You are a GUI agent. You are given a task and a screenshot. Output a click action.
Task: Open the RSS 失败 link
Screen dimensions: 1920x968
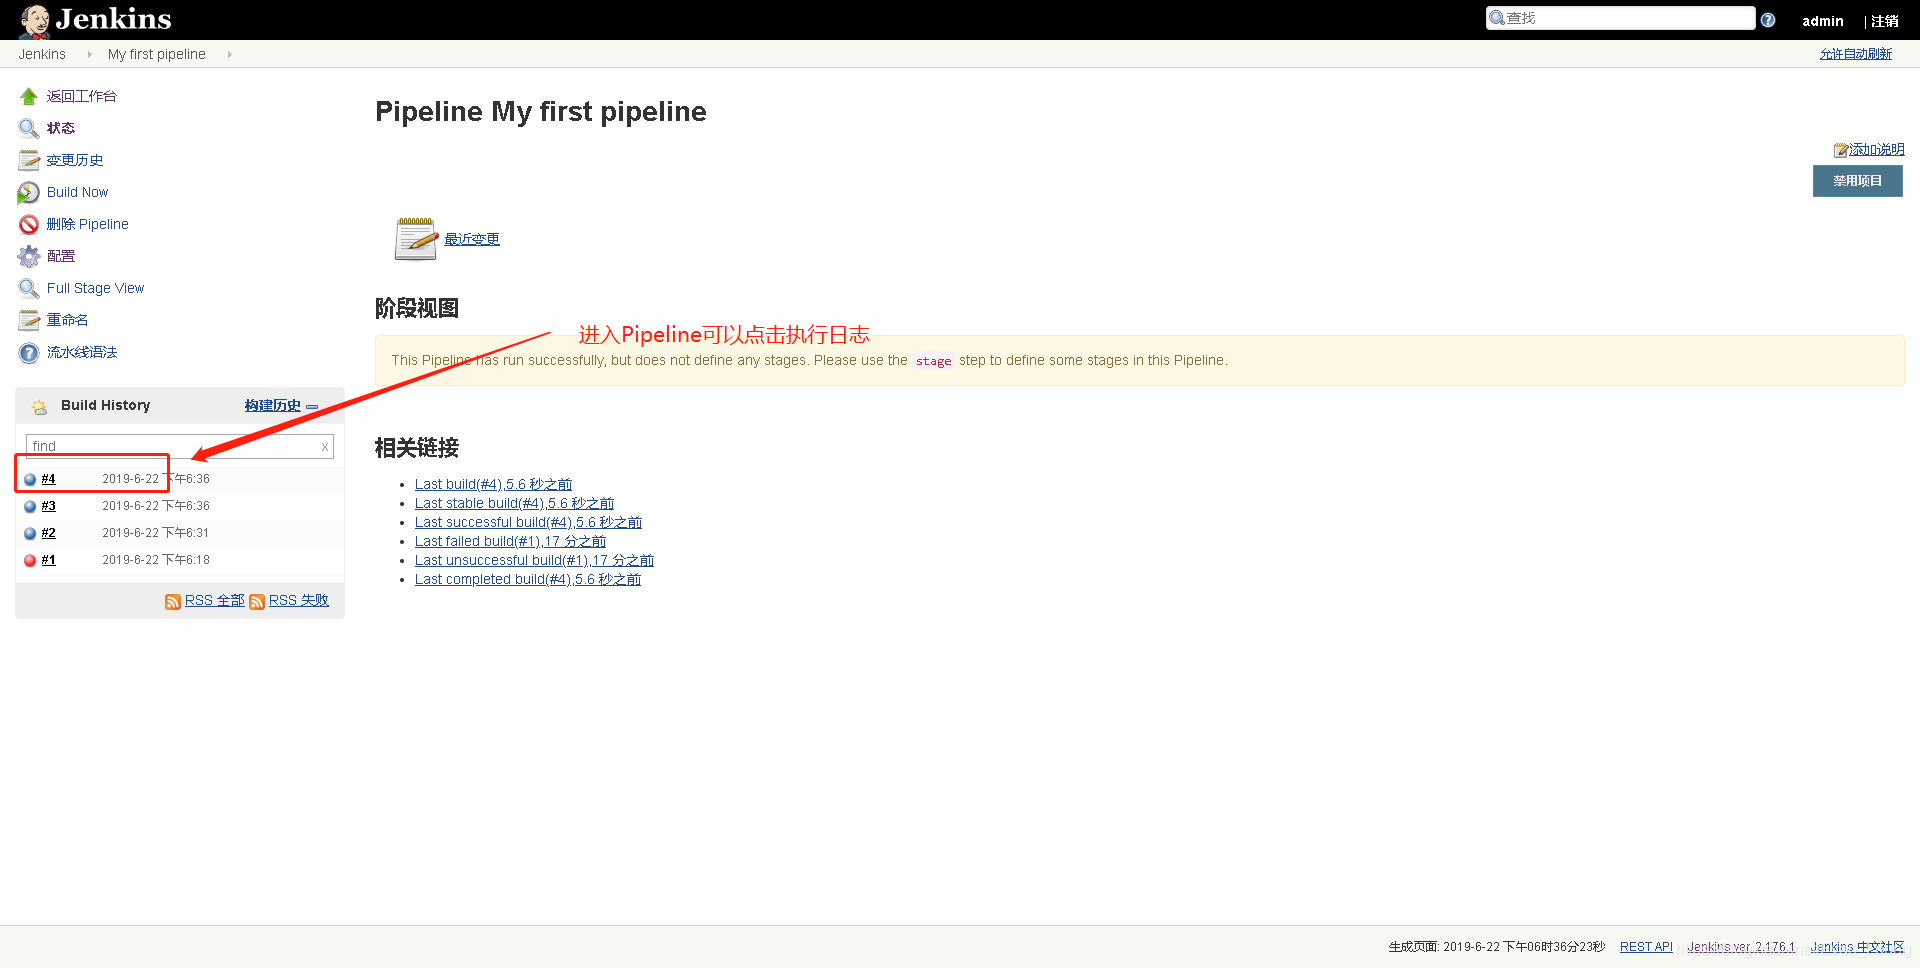298,600
